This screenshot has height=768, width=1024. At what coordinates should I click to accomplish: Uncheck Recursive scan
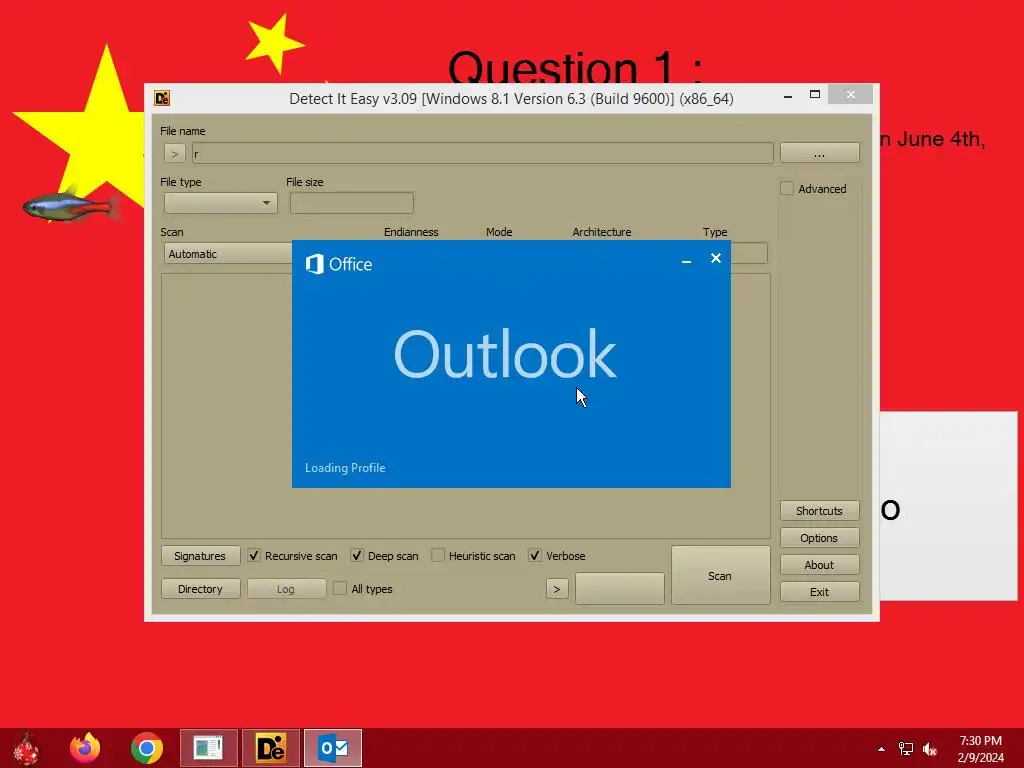click(x=254, y=556)
